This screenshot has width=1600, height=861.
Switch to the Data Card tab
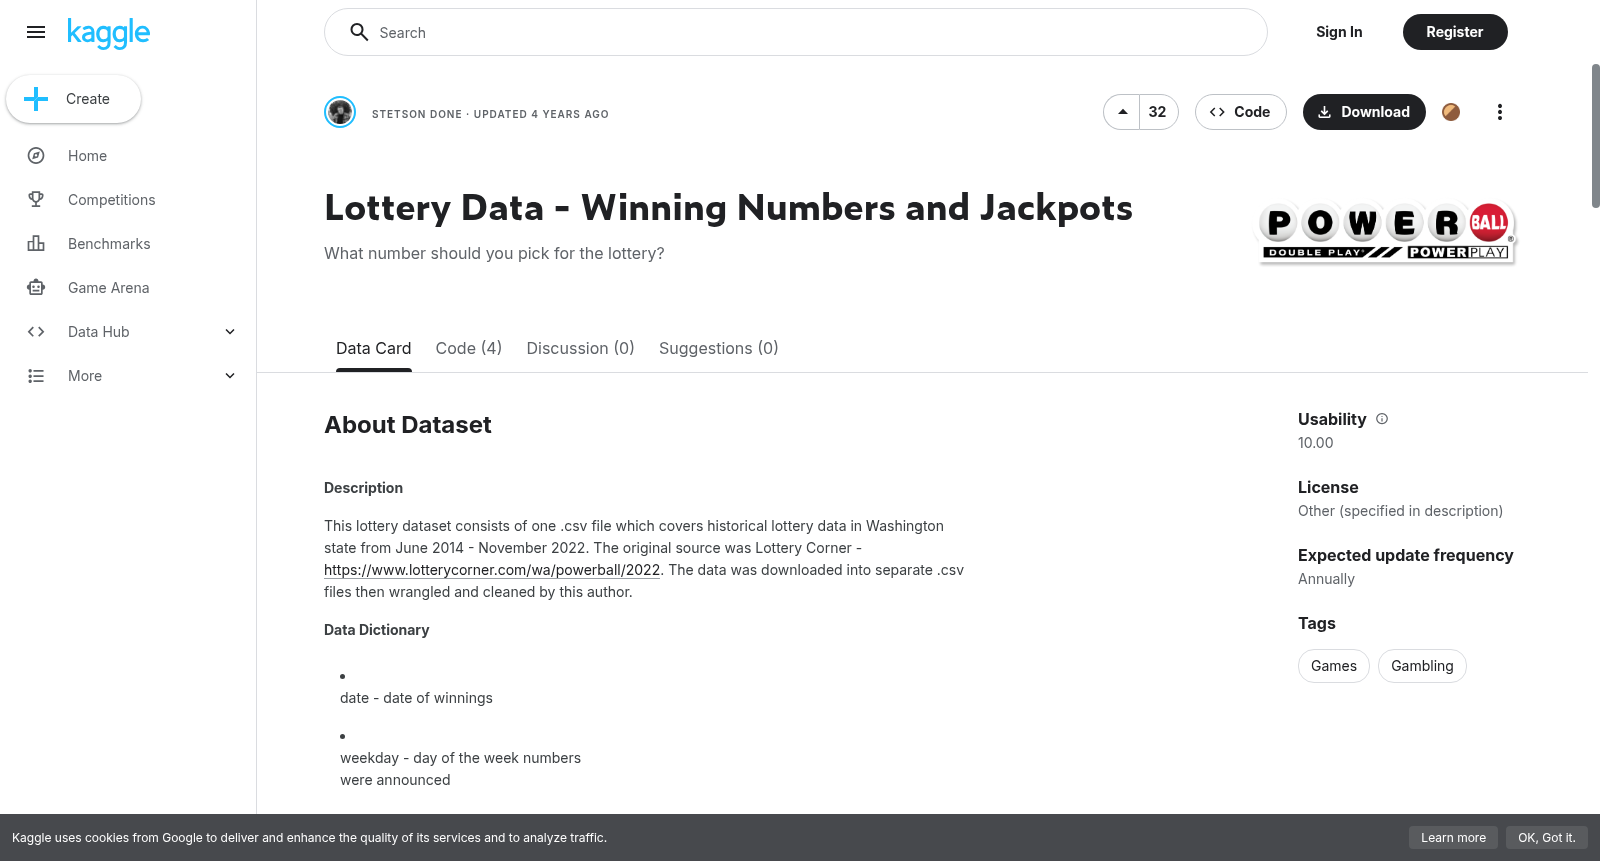pos(373,348)
